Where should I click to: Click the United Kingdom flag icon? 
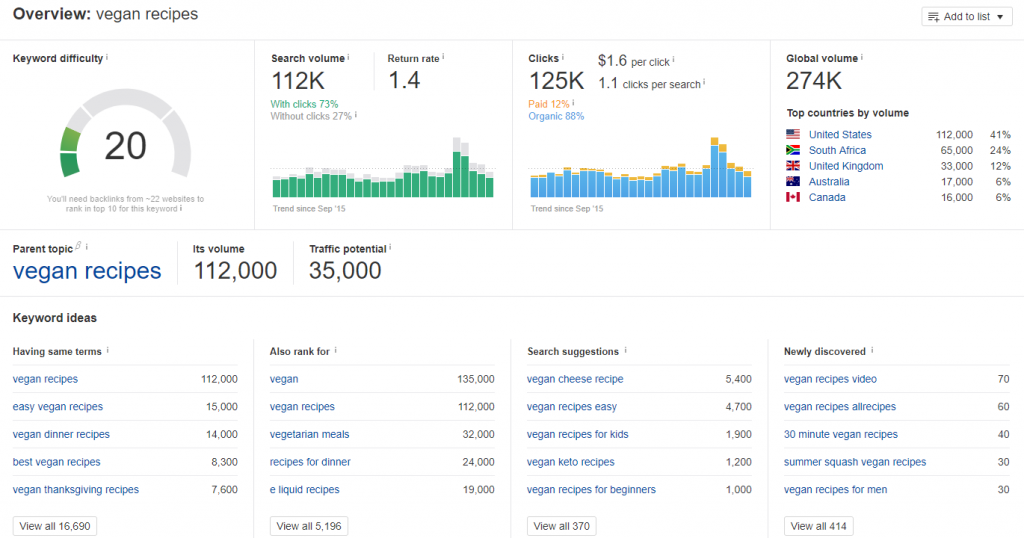tap(793, 165)
